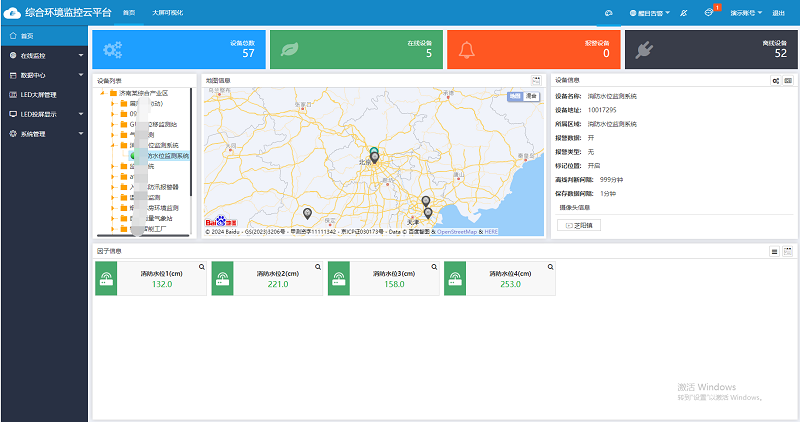The image size is (800, 422).
Task: Click the dashboard gauge icon in top bar
Action: pos(608,13)
